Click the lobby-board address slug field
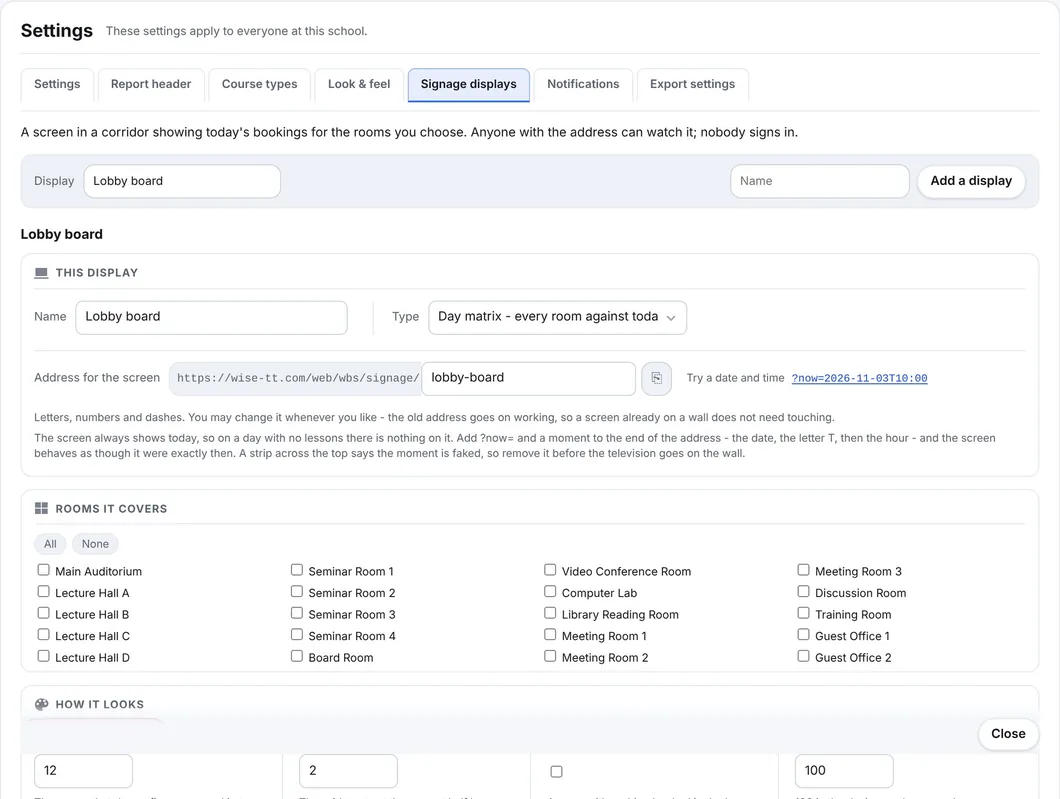This screenshot has height=799, width=1060. 529,379
